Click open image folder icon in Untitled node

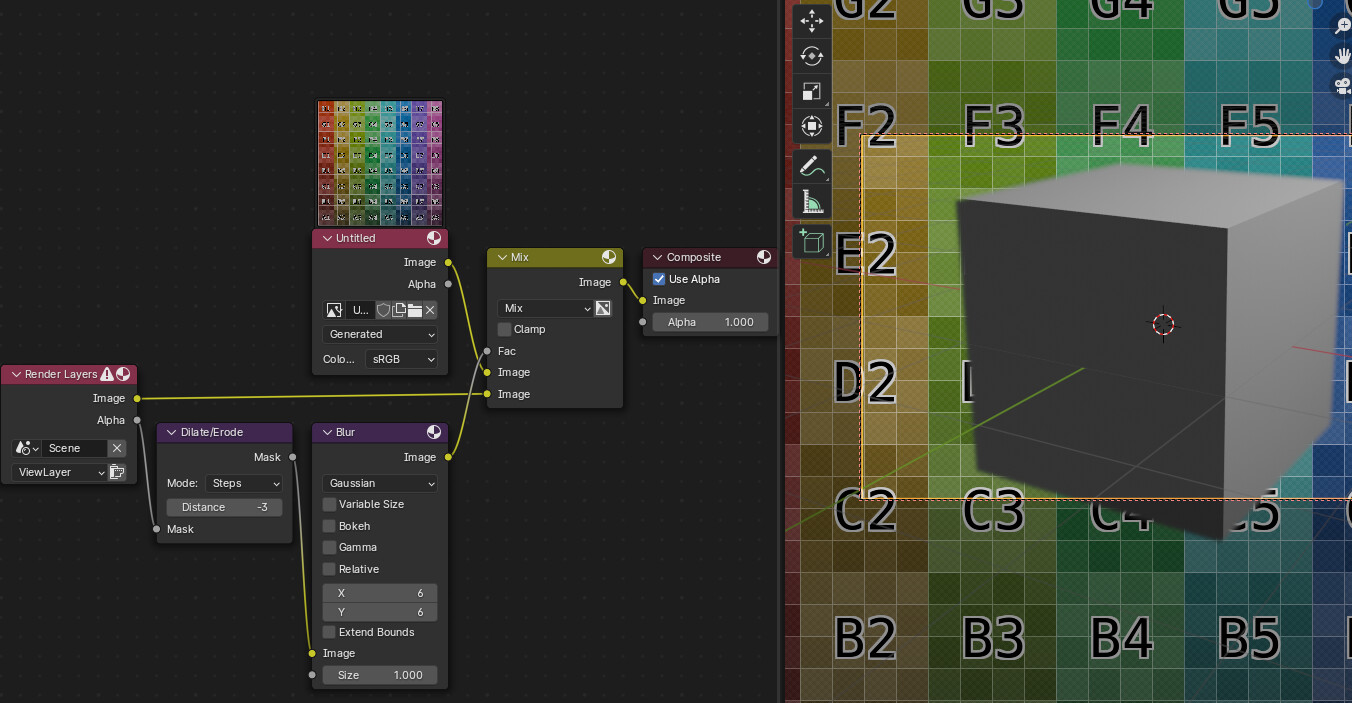[414, 310]
